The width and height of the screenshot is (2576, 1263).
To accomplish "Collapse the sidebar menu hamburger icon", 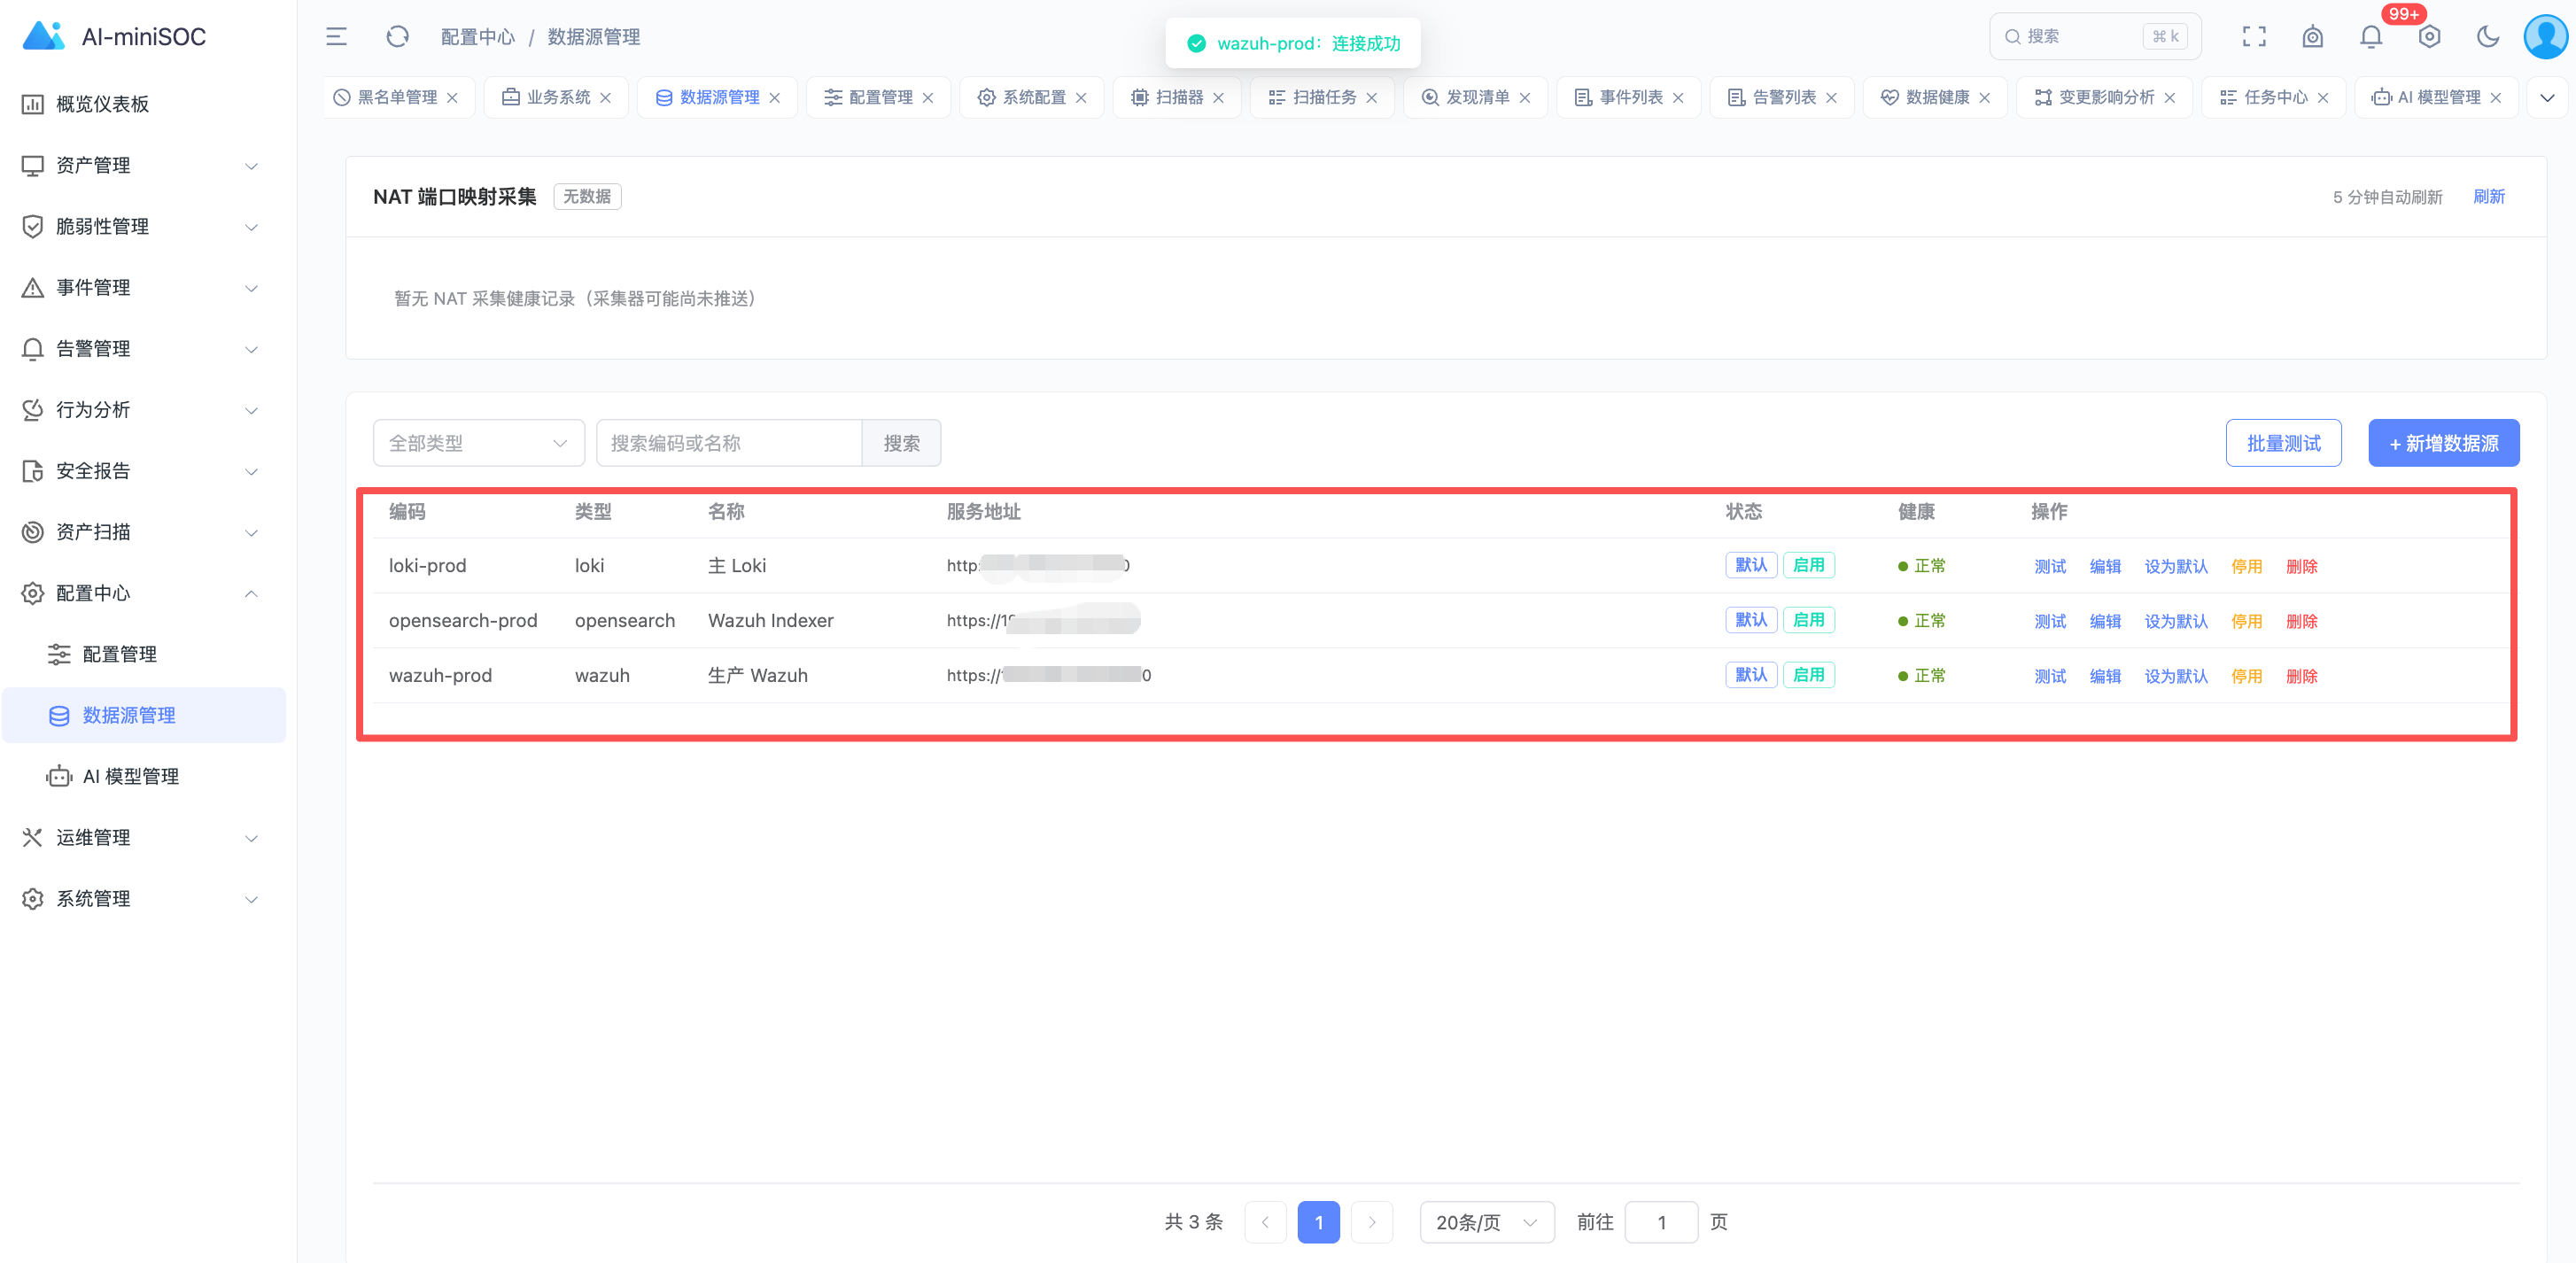I will [336, 37].
